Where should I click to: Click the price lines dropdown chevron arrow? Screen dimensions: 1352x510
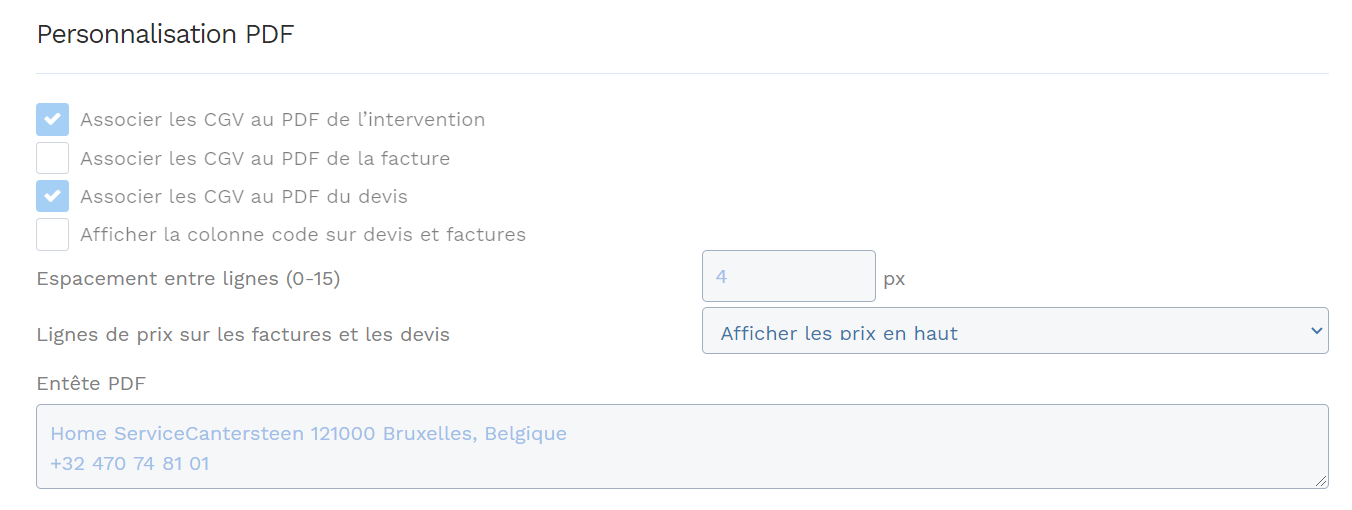click(1316, 331)
